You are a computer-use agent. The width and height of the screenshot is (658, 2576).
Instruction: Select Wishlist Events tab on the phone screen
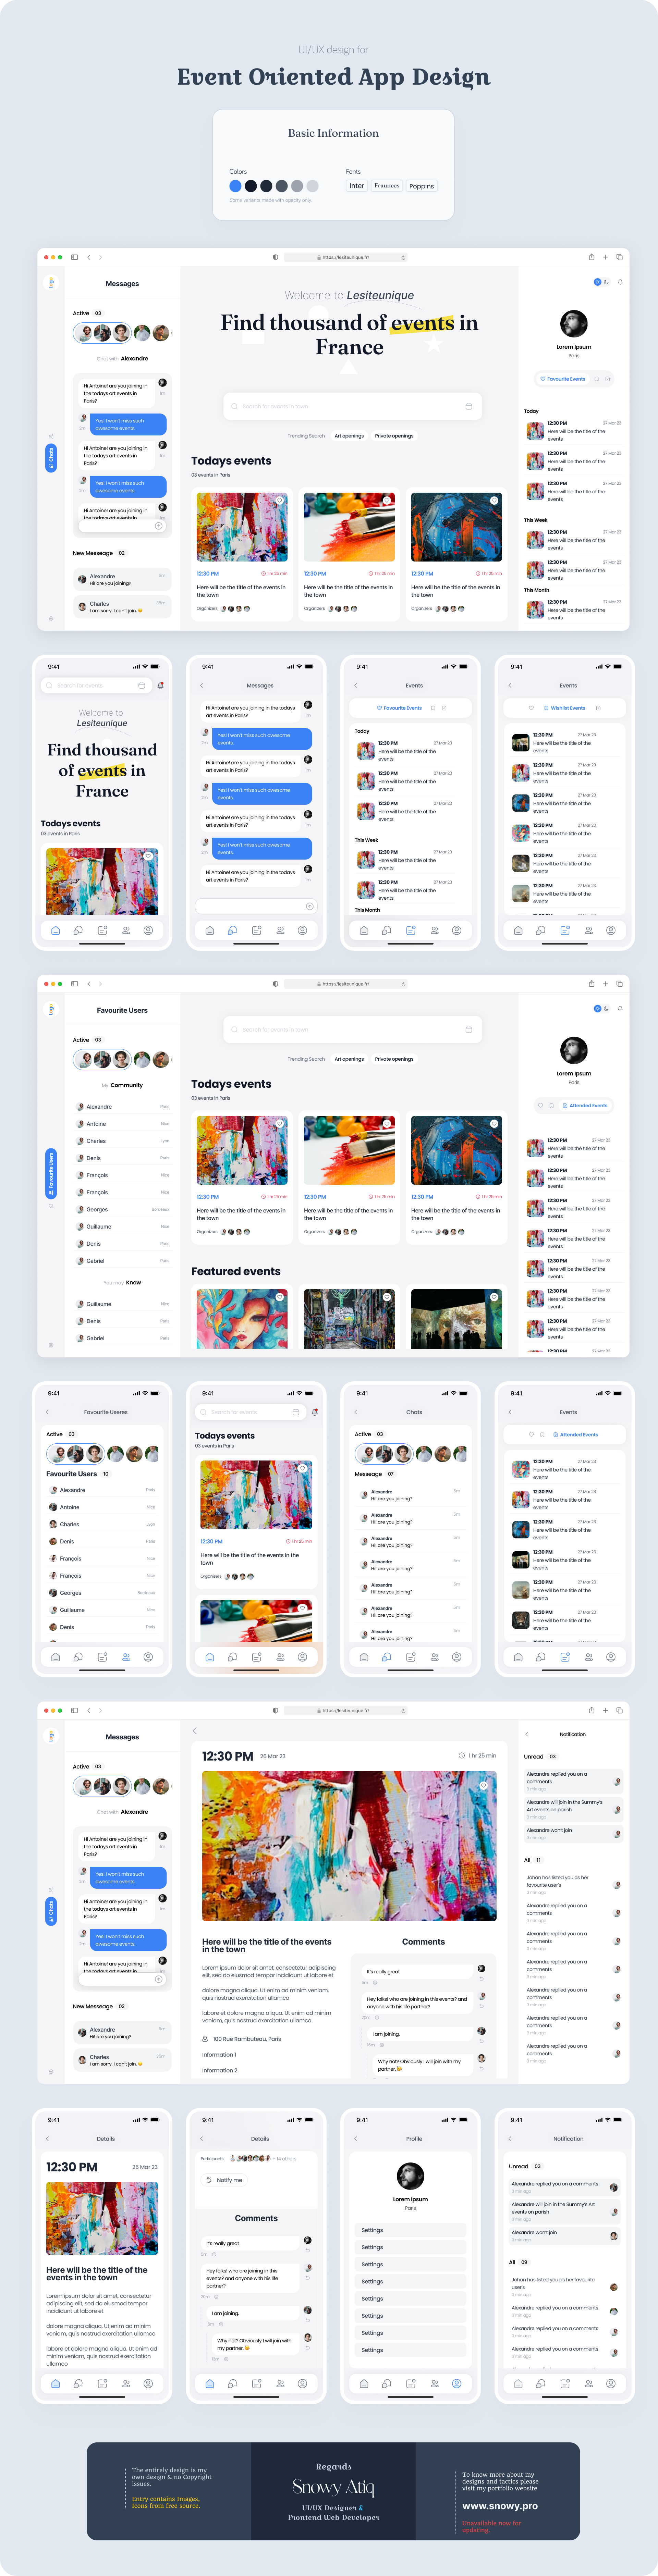pyautogui.click(x=565, y=708)
